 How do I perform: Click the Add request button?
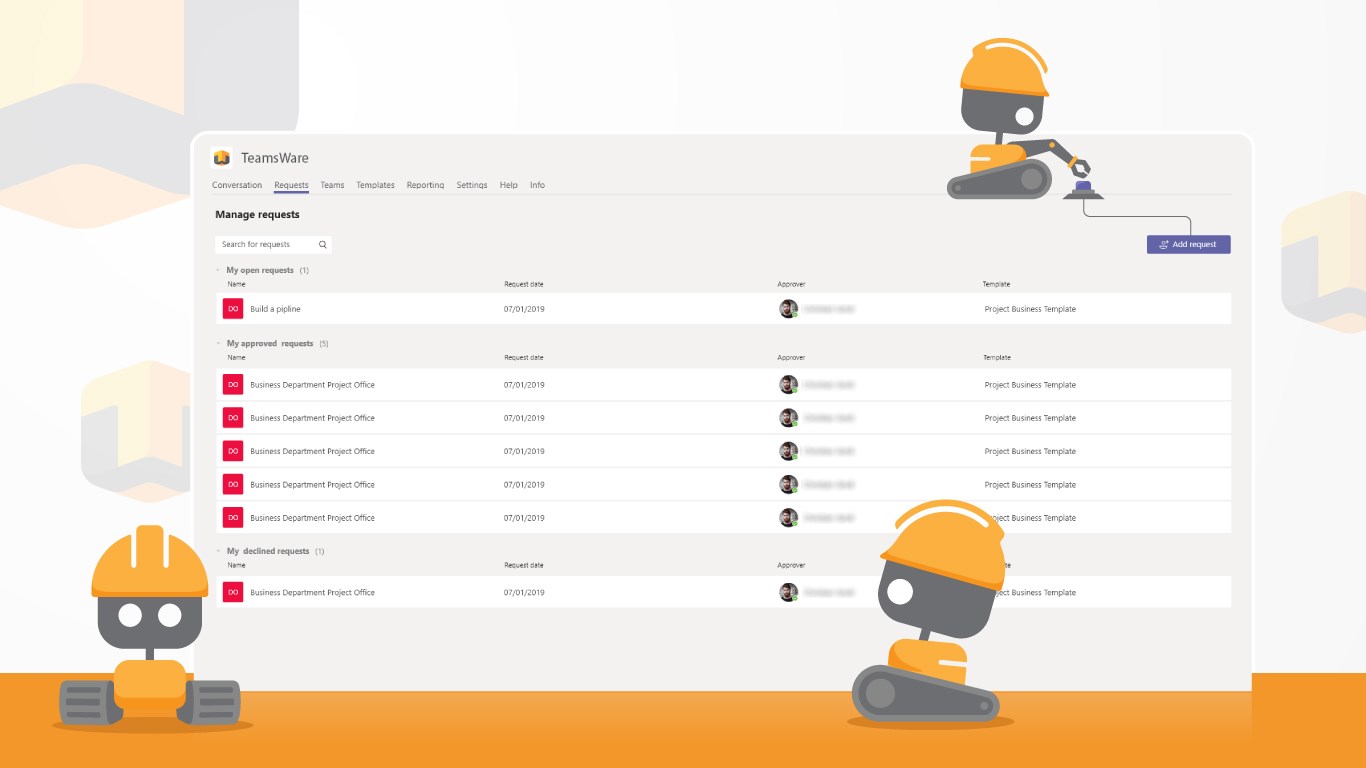(1188, 244)
